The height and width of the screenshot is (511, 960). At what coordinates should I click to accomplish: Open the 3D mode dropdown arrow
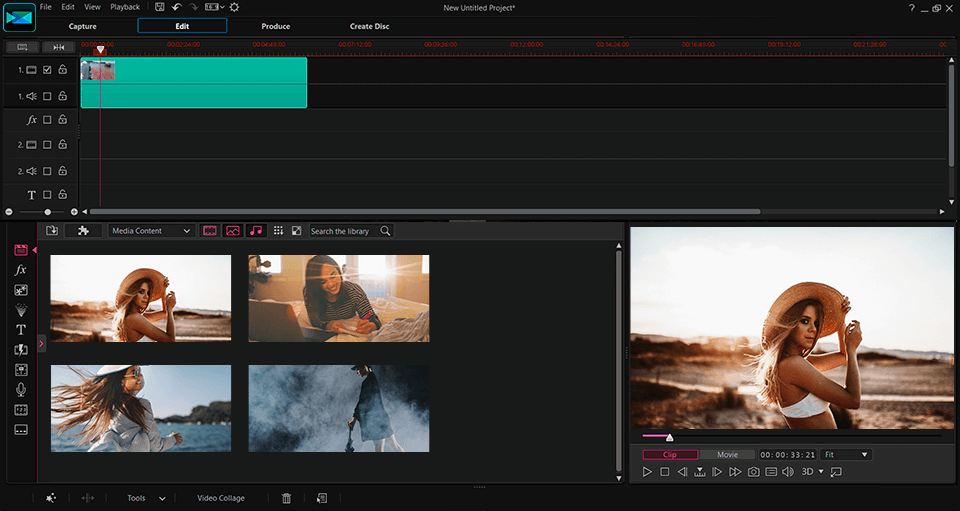coord(821,472)
